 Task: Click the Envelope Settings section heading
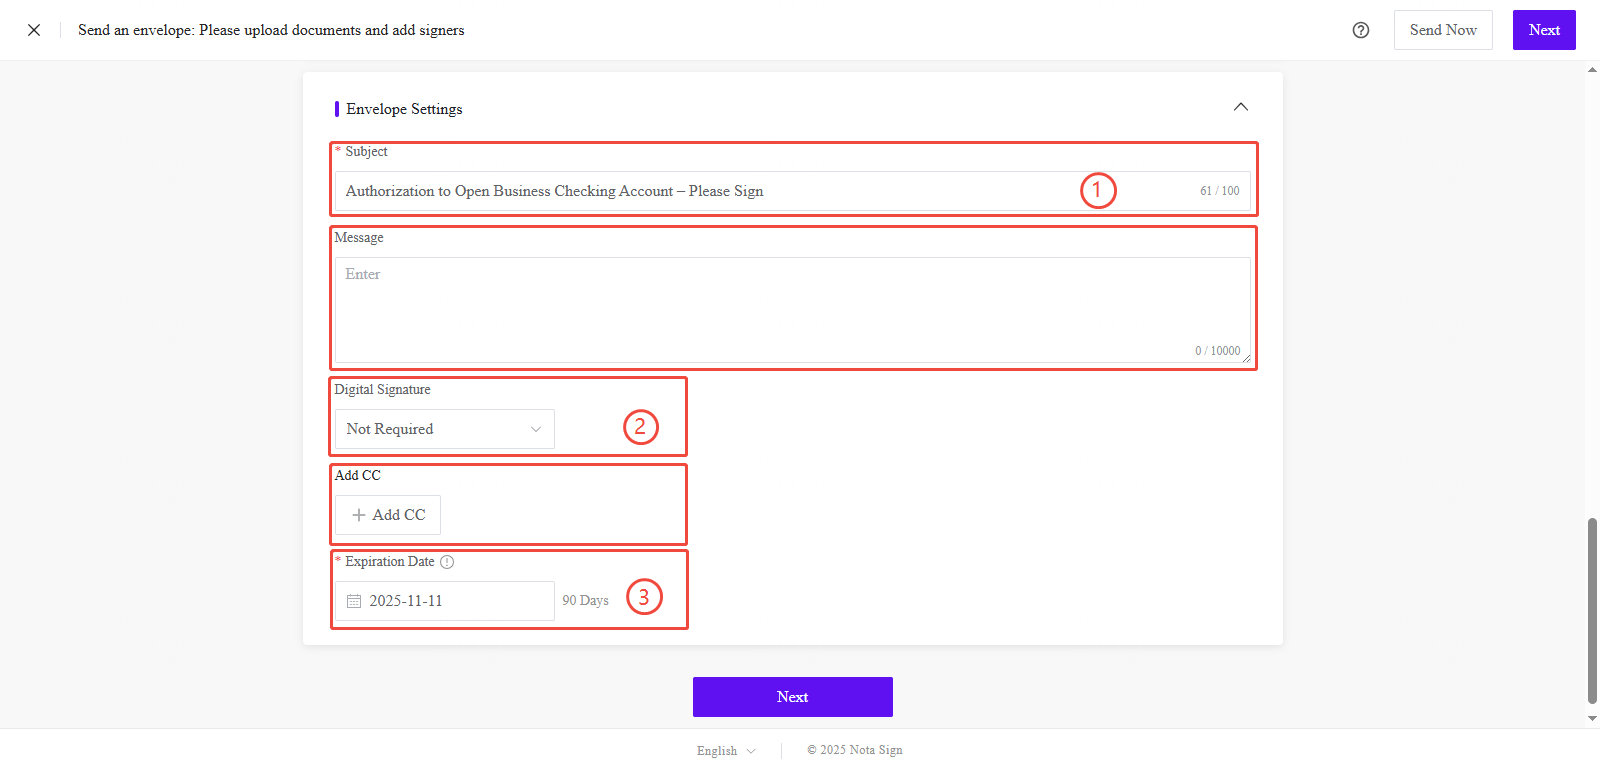(404, 109)
